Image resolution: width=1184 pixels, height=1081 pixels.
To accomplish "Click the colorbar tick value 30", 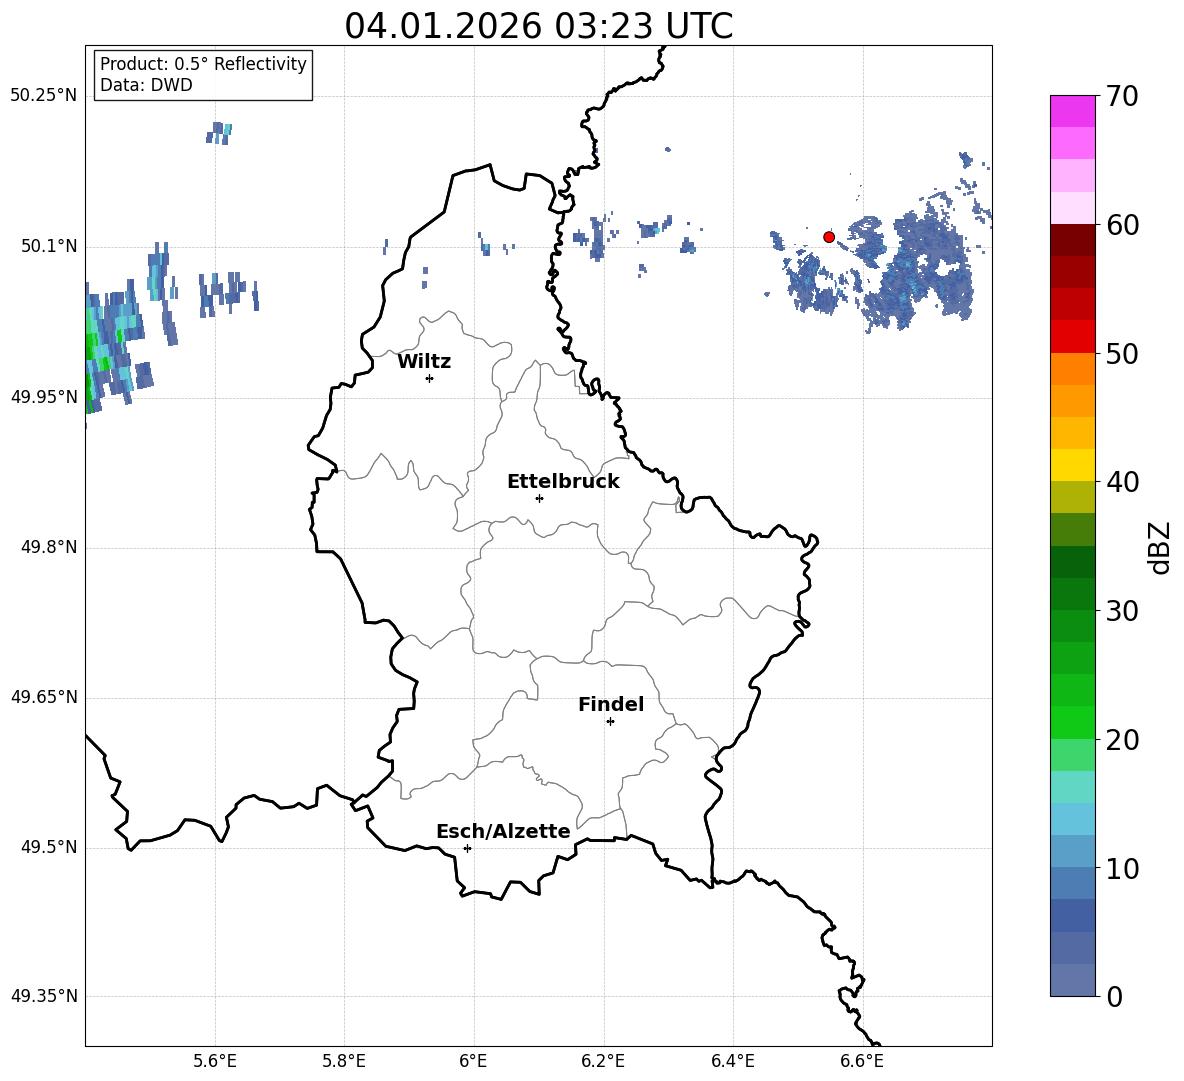I will (1121, 611).
